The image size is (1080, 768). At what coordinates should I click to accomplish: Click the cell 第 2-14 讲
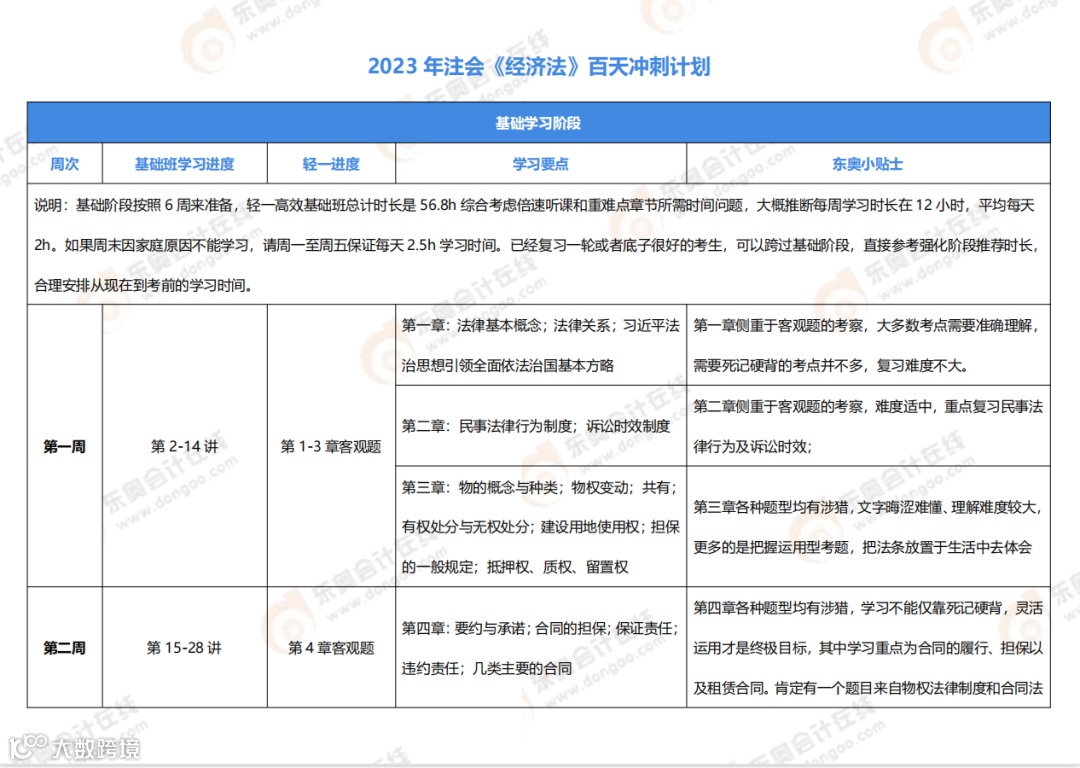(x=185, y=446)
